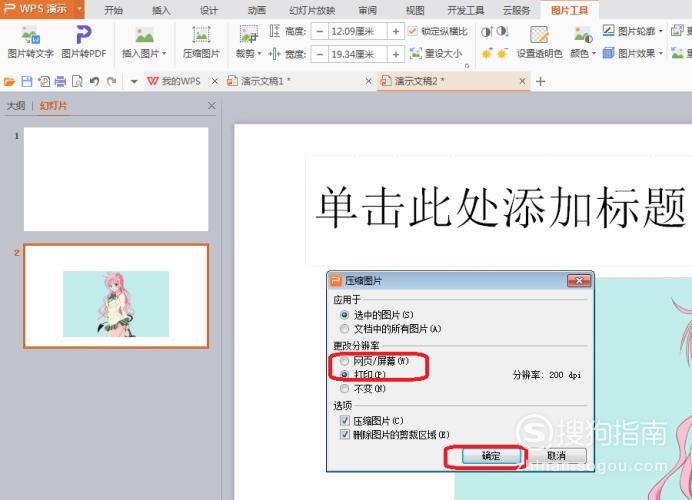Close the 演示文稿2 document tab

[x=522, y=81]
